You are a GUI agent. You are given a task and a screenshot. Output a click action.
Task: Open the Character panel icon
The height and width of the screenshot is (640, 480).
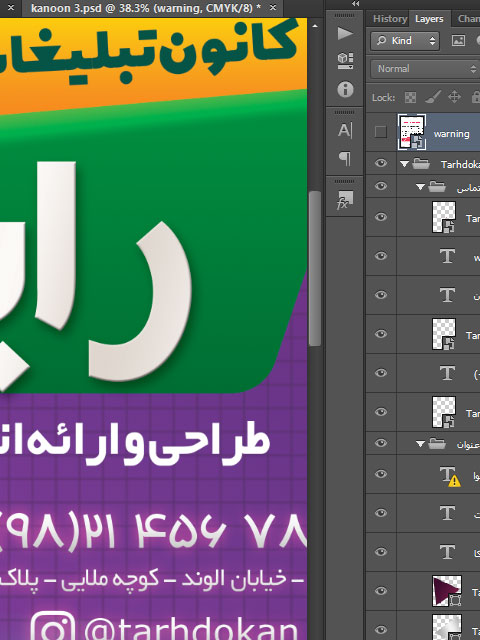(x=345, y=130)
